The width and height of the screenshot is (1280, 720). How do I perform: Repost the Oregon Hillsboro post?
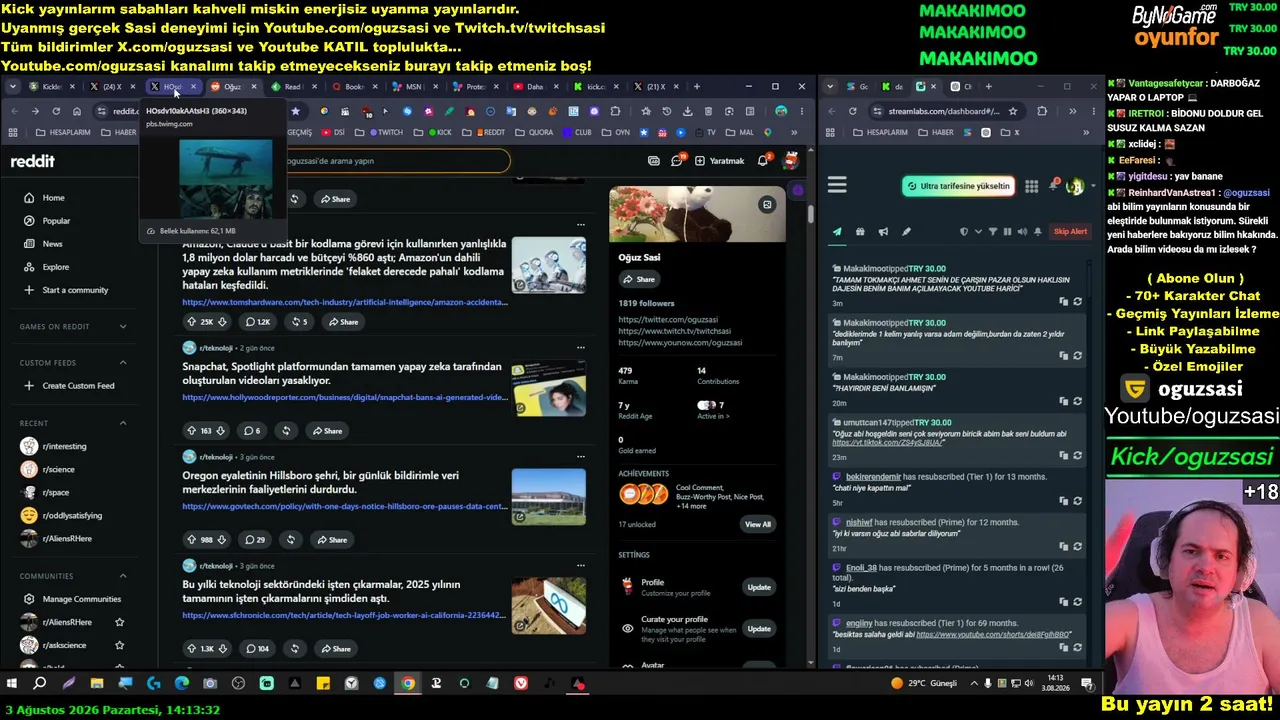point(290,540)
